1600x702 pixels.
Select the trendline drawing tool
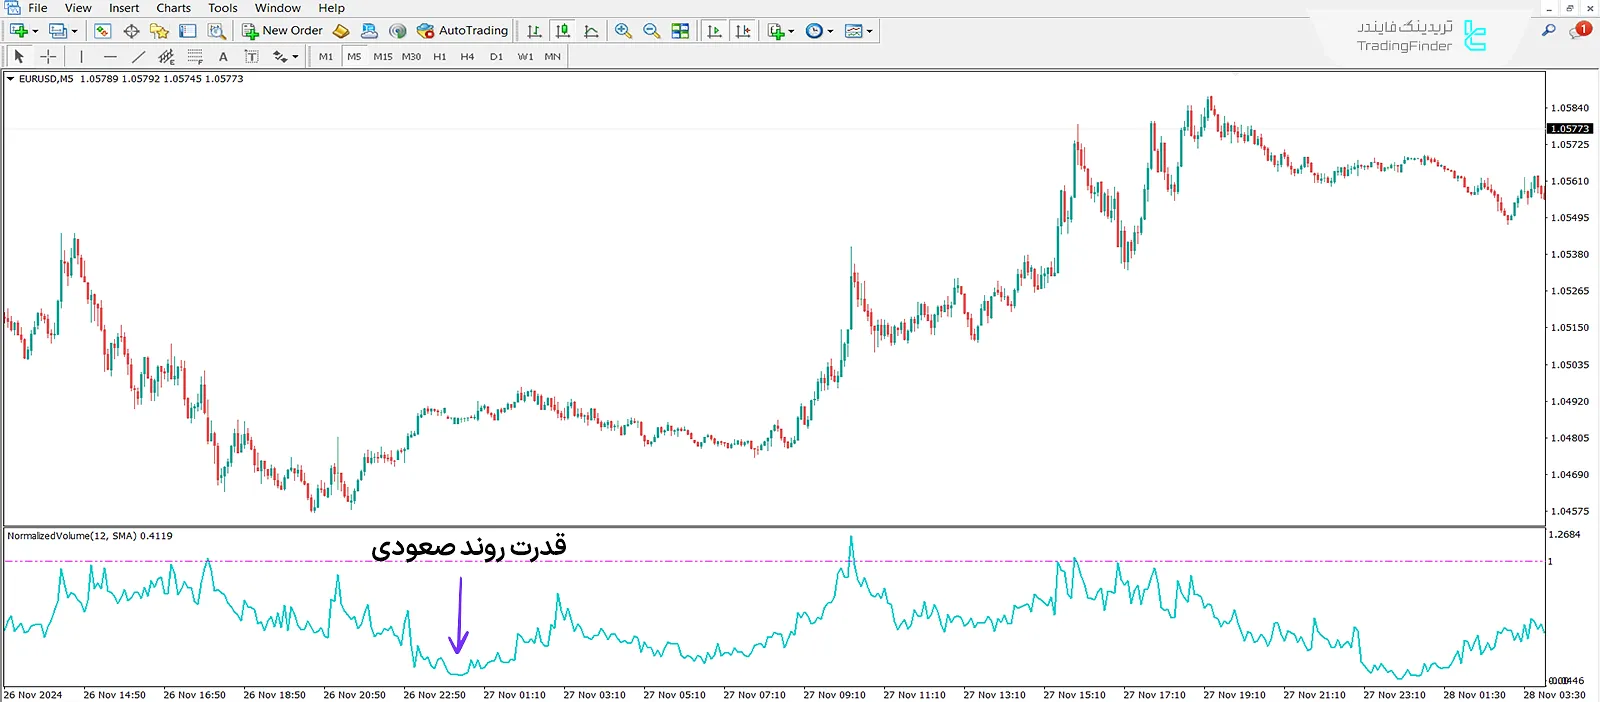click(138, 57)
